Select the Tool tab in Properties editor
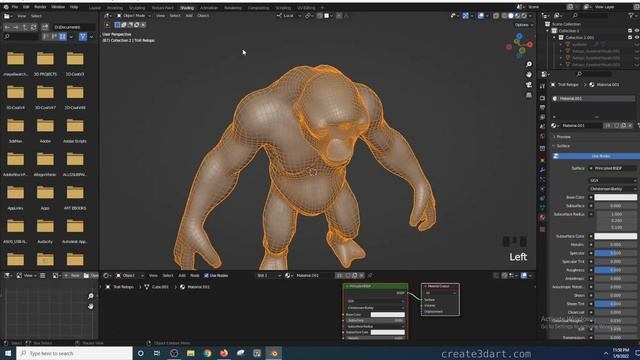Screen dimensions: 640x360 [x=542, y=86]
